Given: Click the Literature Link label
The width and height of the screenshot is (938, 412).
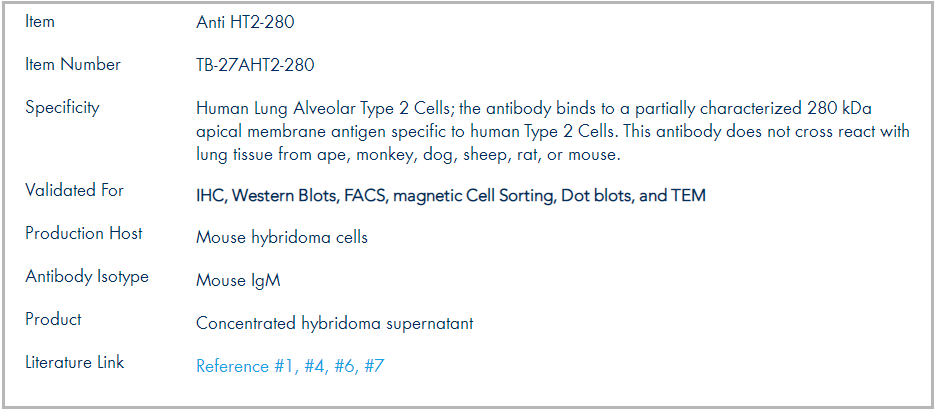Looking at the screenshot, I should click(x=75, y=362).
